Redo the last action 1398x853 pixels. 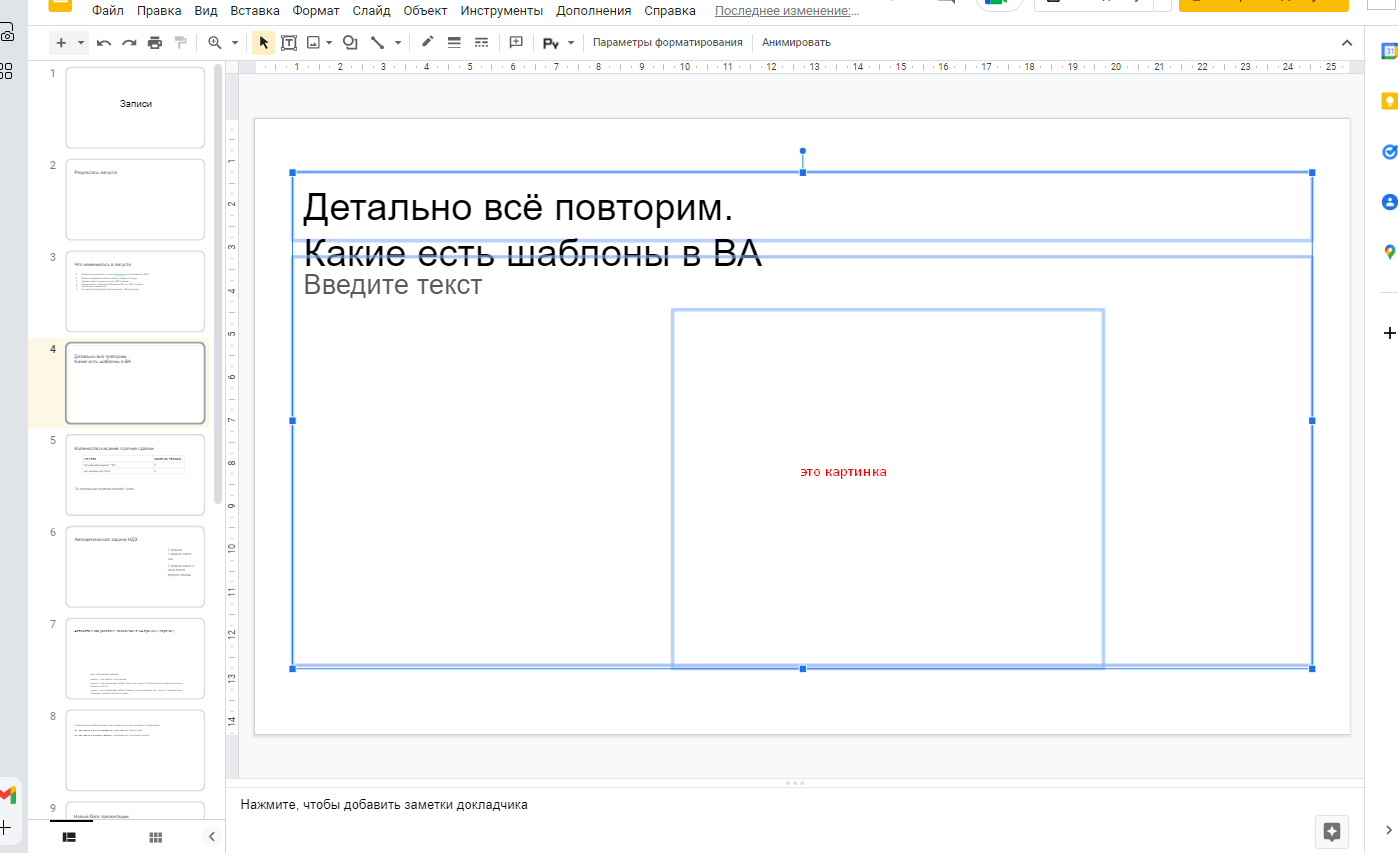pyautogui.click(x=129, y=43)
